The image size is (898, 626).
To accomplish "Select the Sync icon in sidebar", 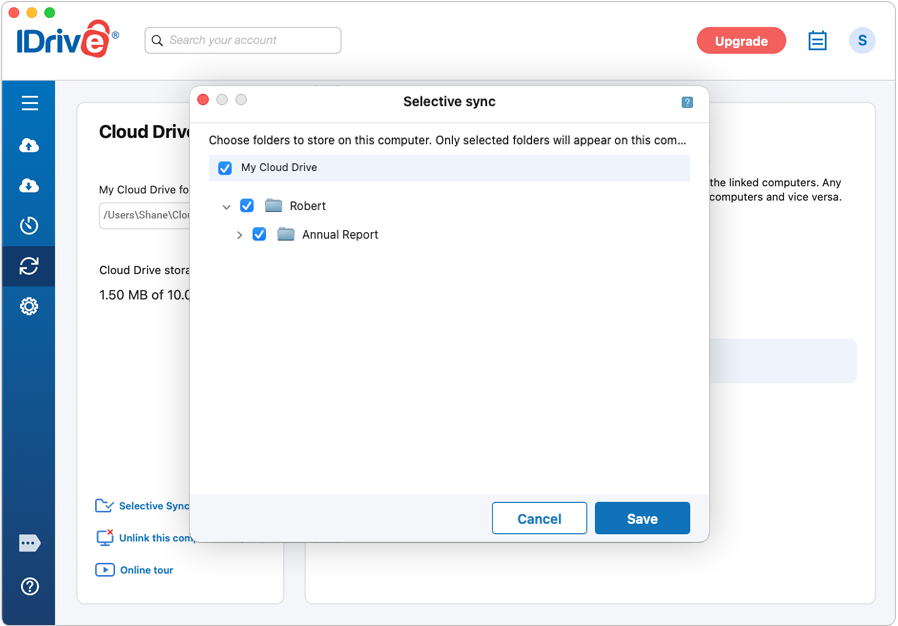I will (x=29, y=266).
